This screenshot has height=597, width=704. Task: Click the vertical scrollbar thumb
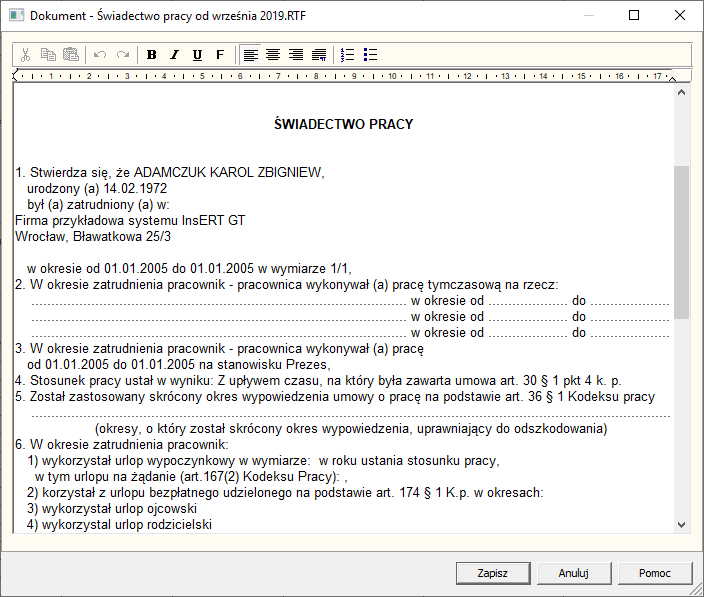682,242
